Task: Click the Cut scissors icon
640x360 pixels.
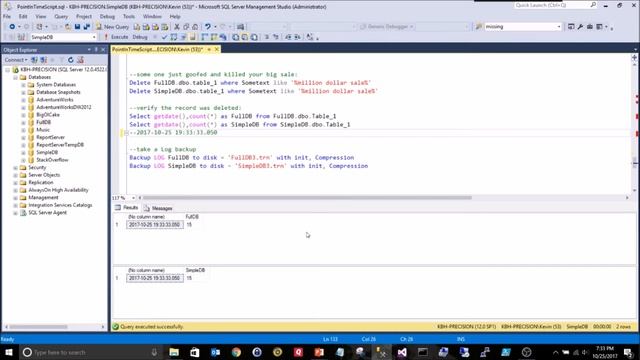Action: [177, 27]
